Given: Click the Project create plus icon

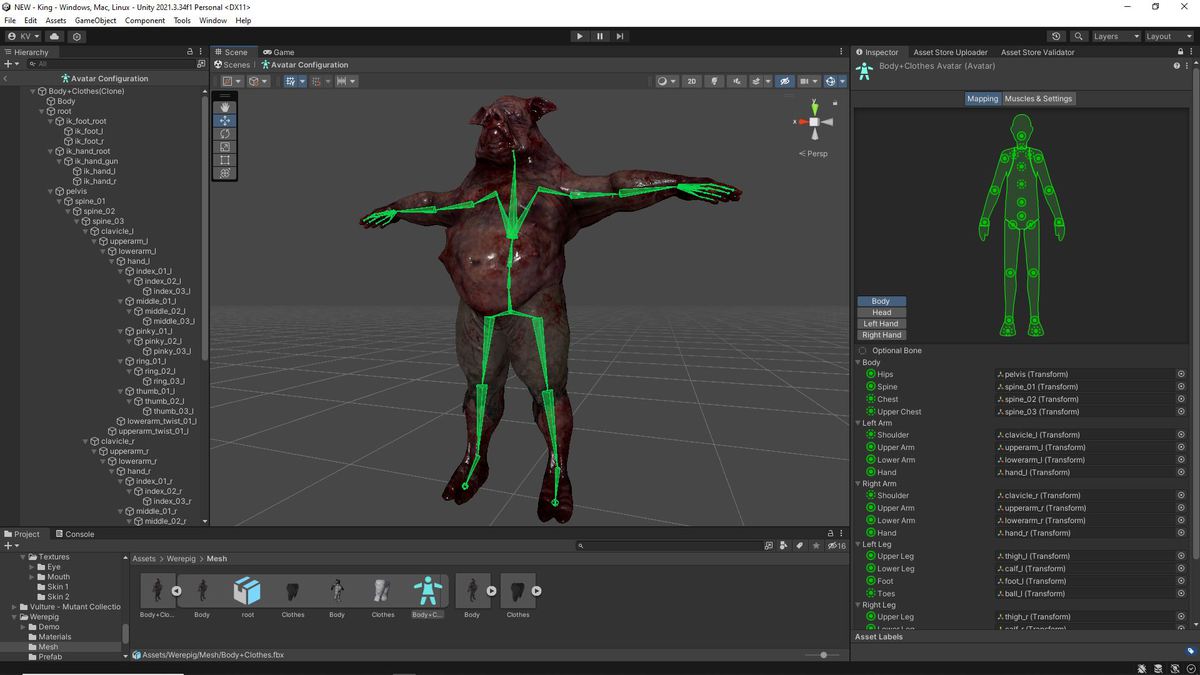Looking at the screenshot, I should [x=10, y=546].
